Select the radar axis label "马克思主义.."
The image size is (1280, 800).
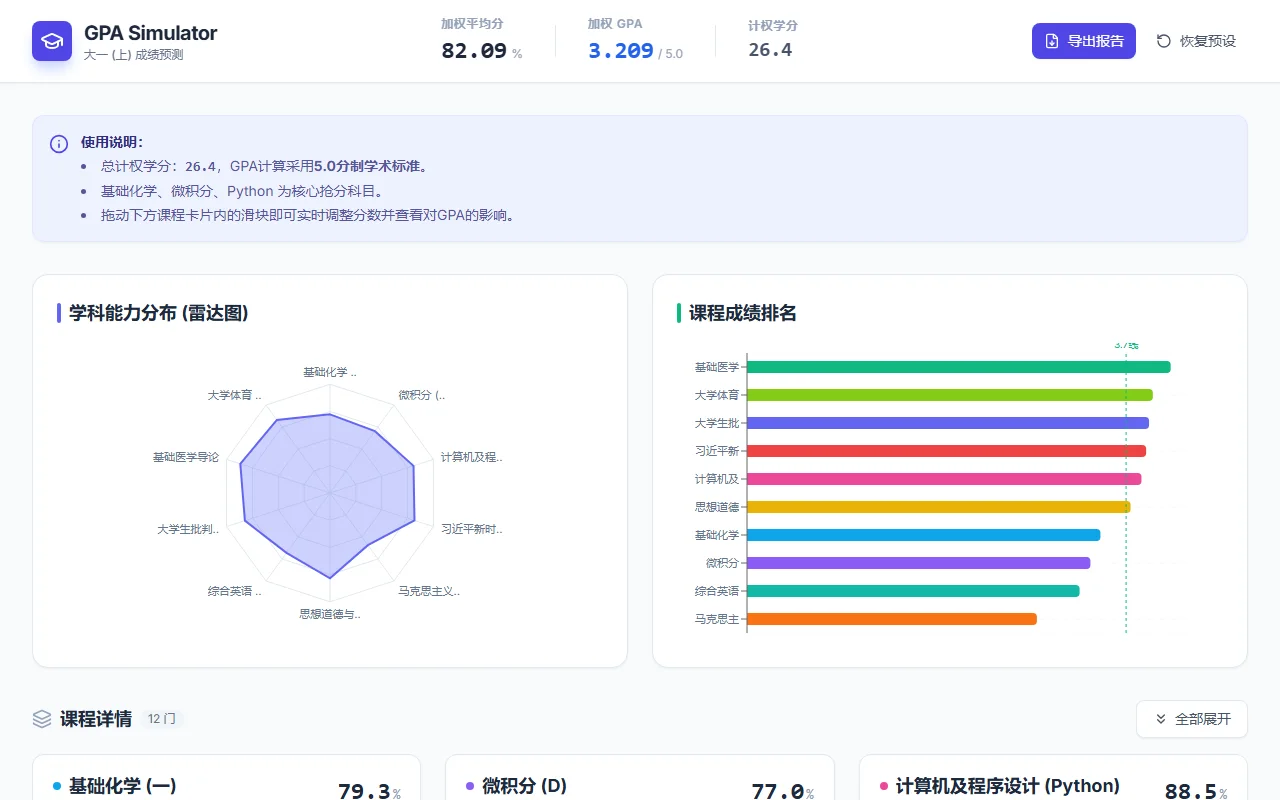[429, 591]
